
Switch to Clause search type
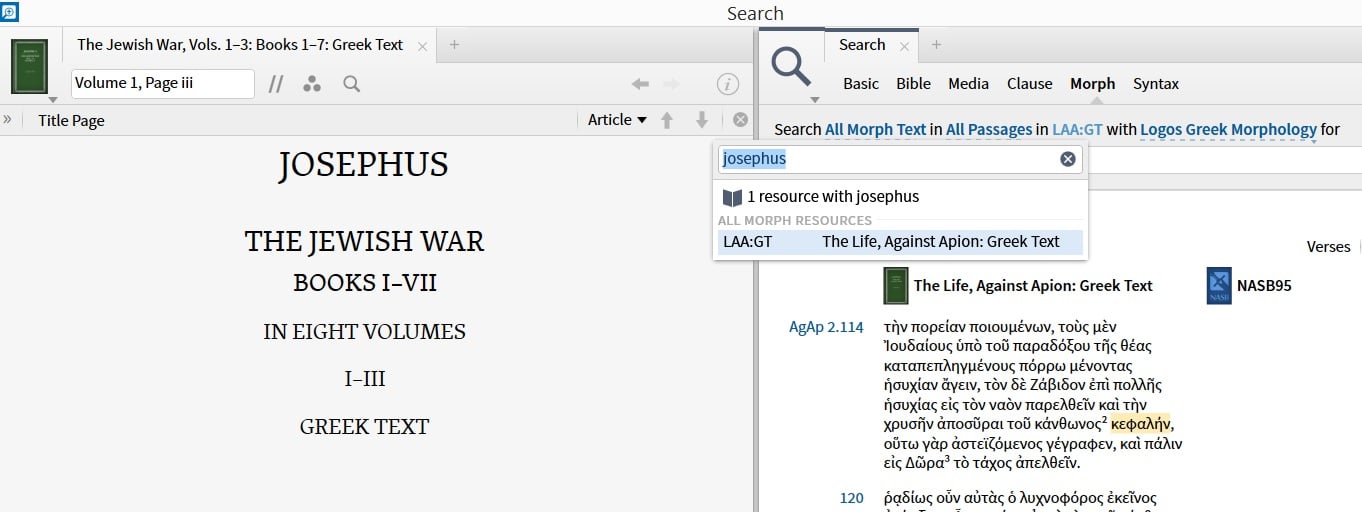[x=1029, y=84]
